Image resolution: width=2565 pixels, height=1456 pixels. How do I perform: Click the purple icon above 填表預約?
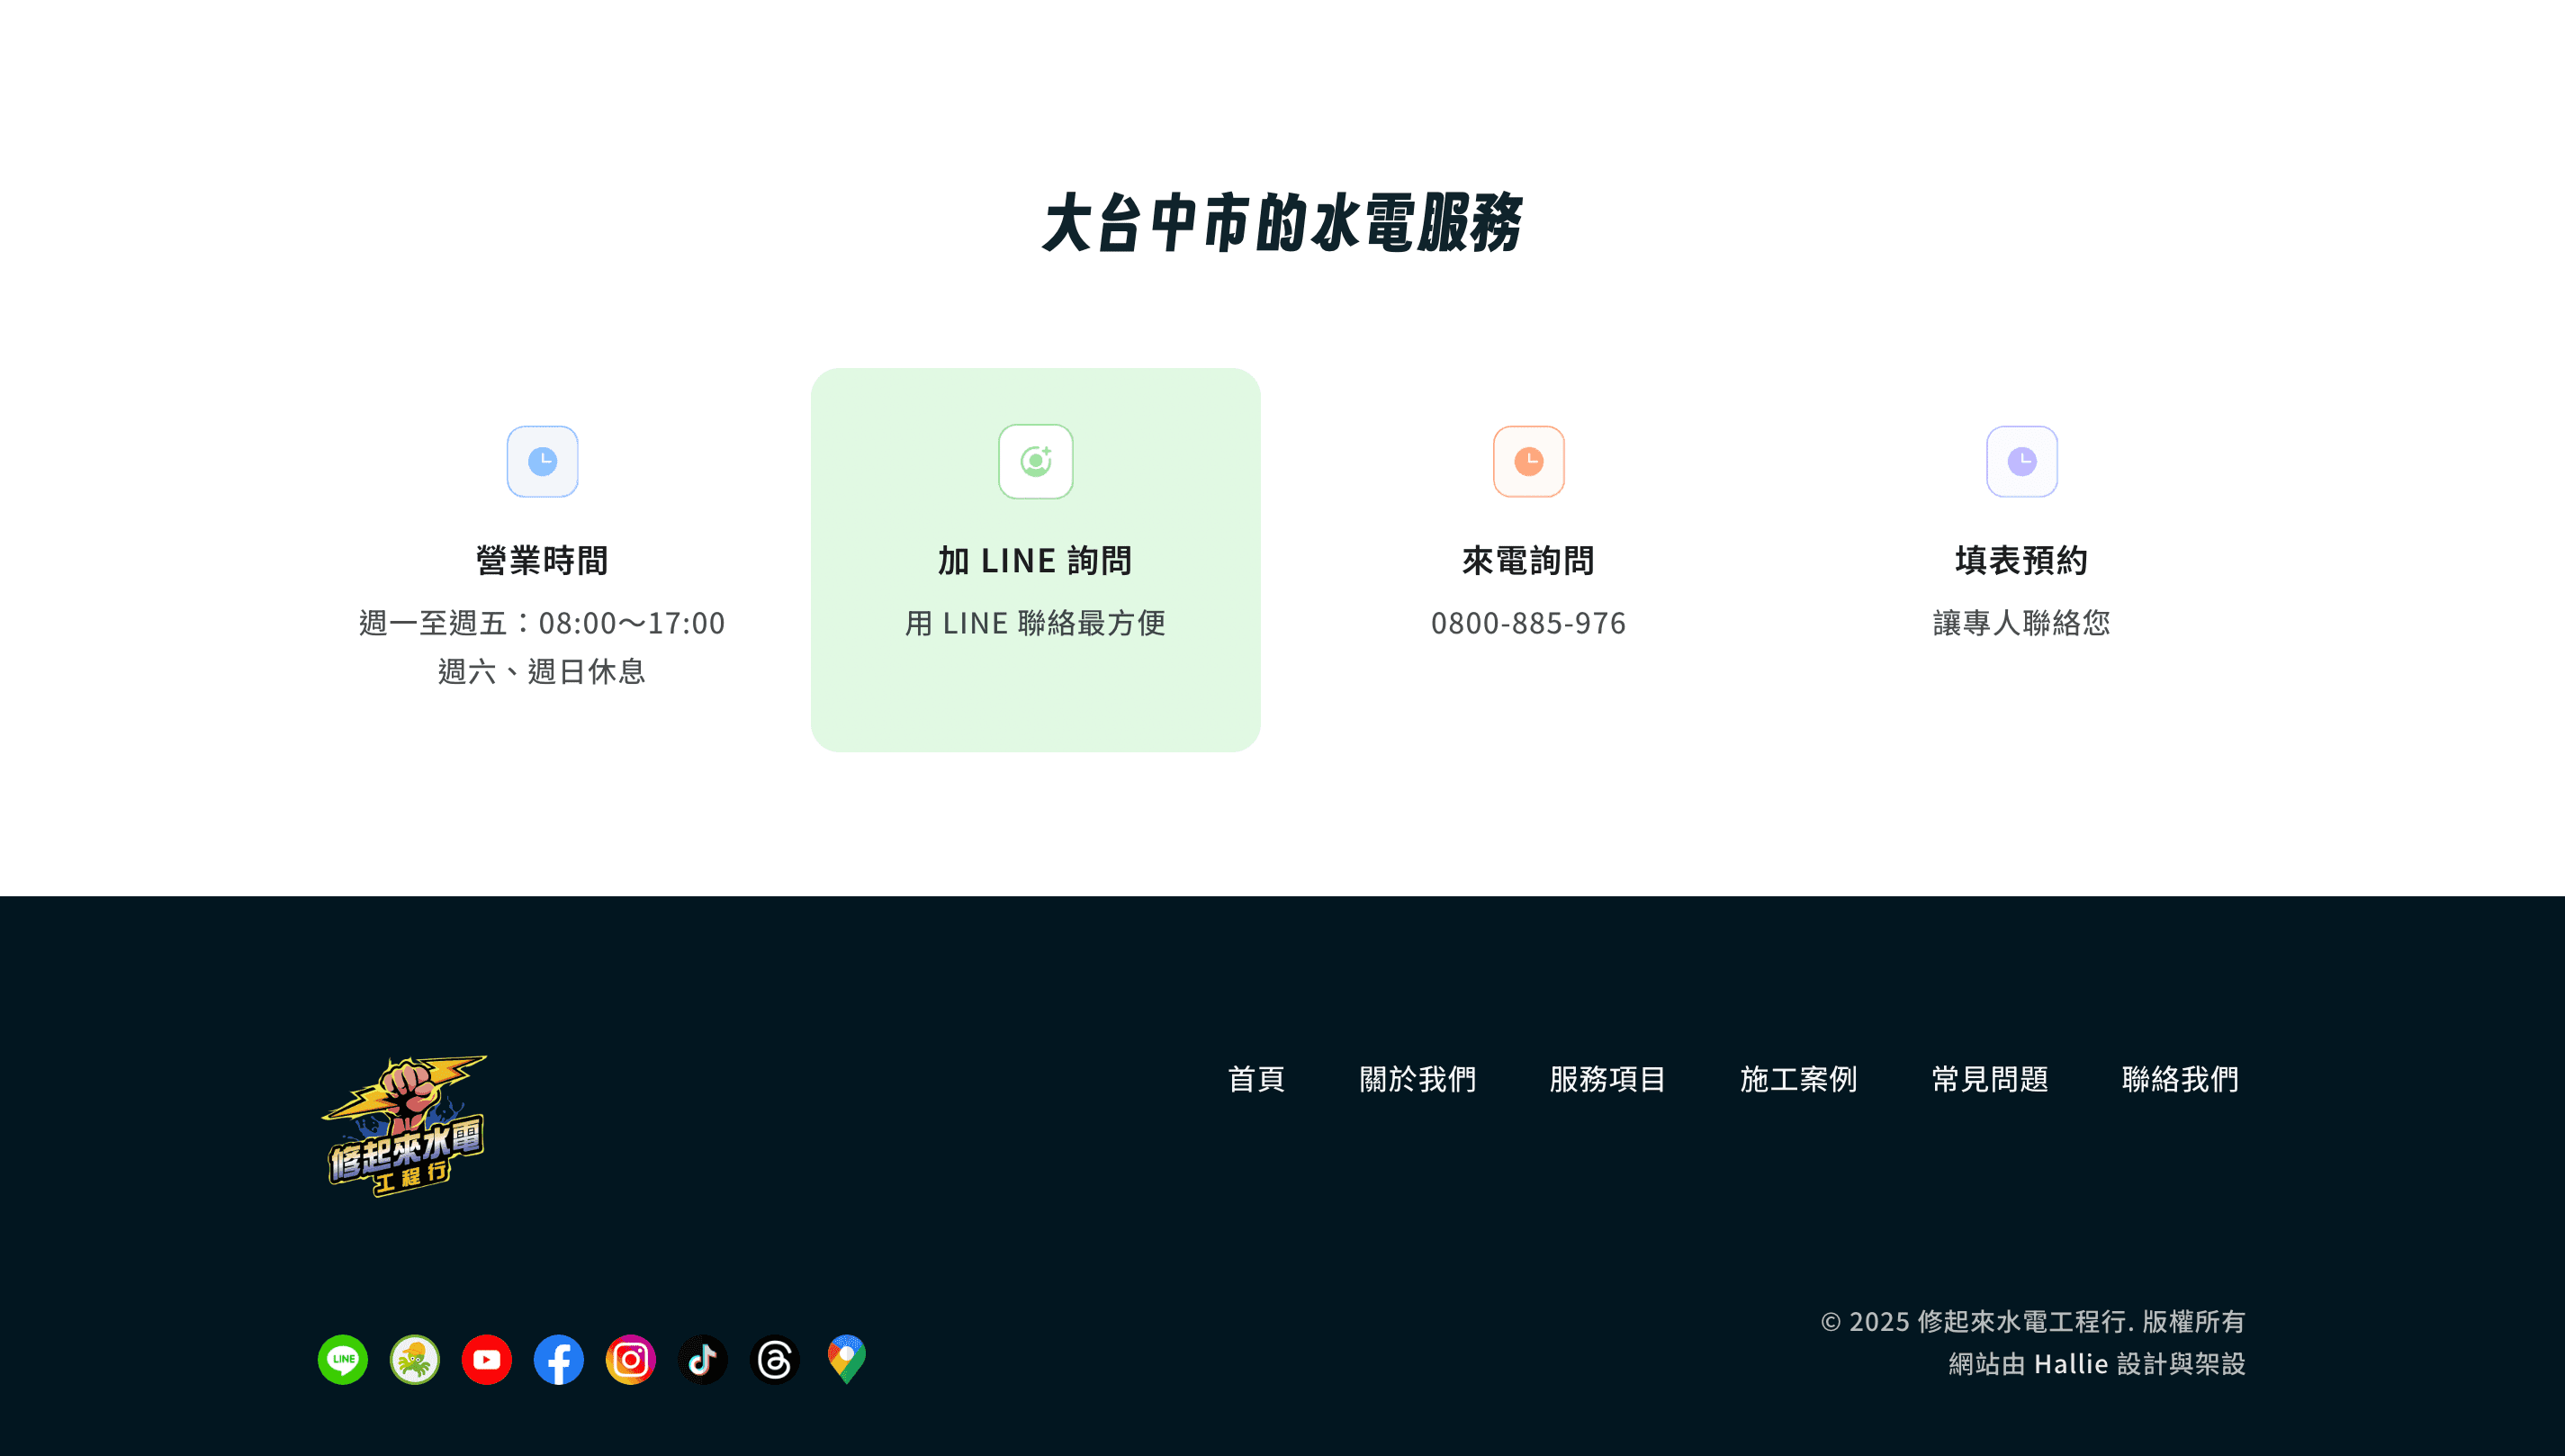pos(2021,461)
